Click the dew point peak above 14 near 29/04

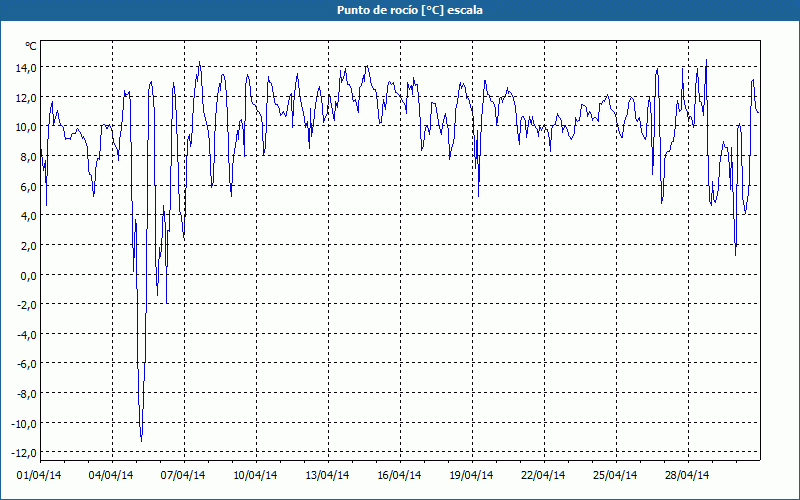click(x=706, y=60)
